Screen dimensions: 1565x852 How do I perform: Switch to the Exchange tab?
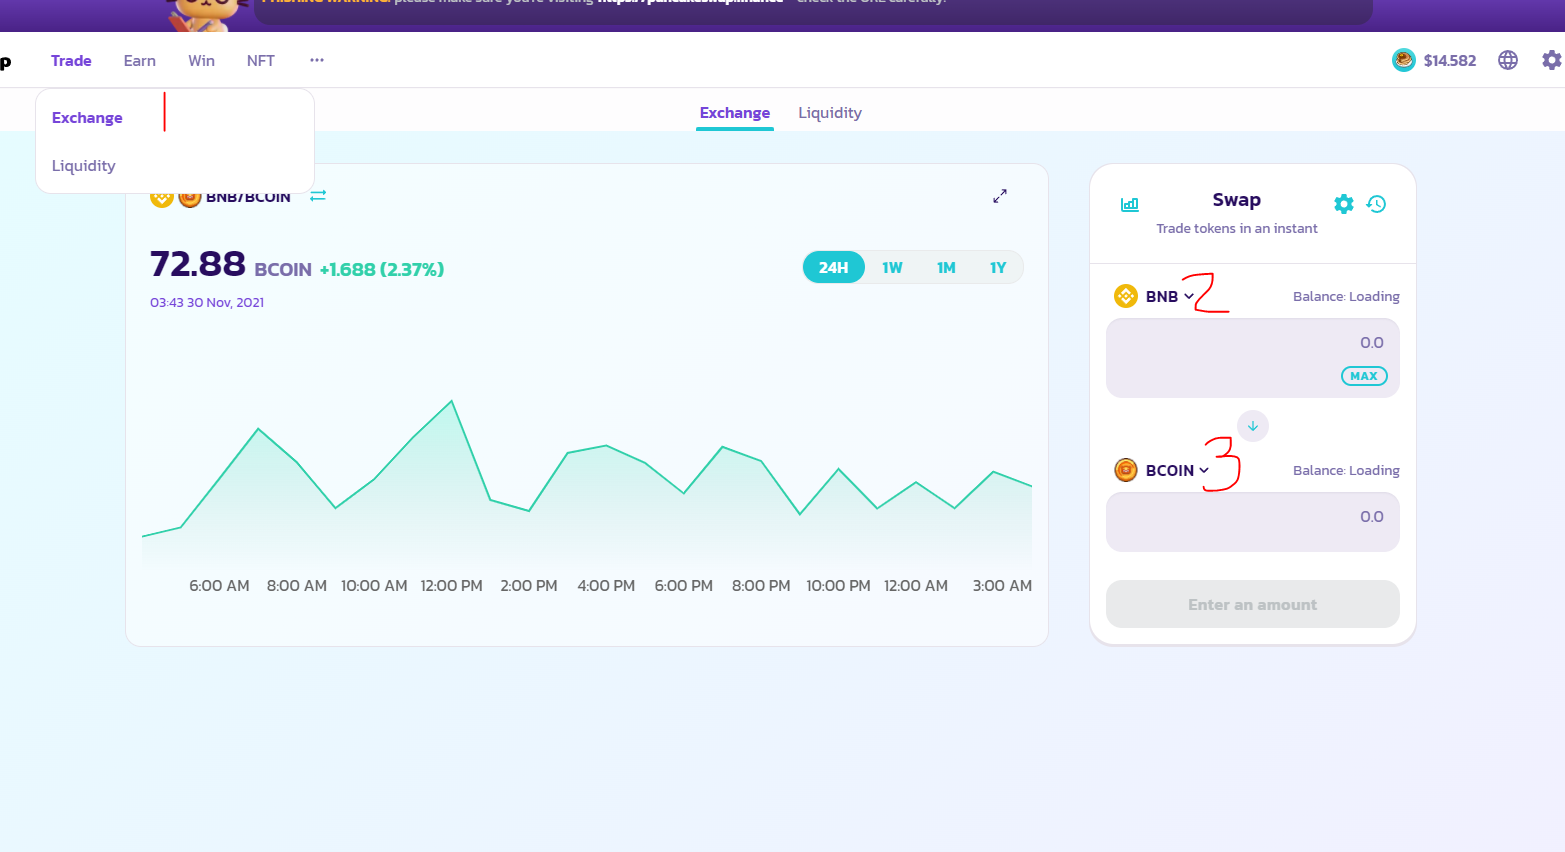[735, 113]
